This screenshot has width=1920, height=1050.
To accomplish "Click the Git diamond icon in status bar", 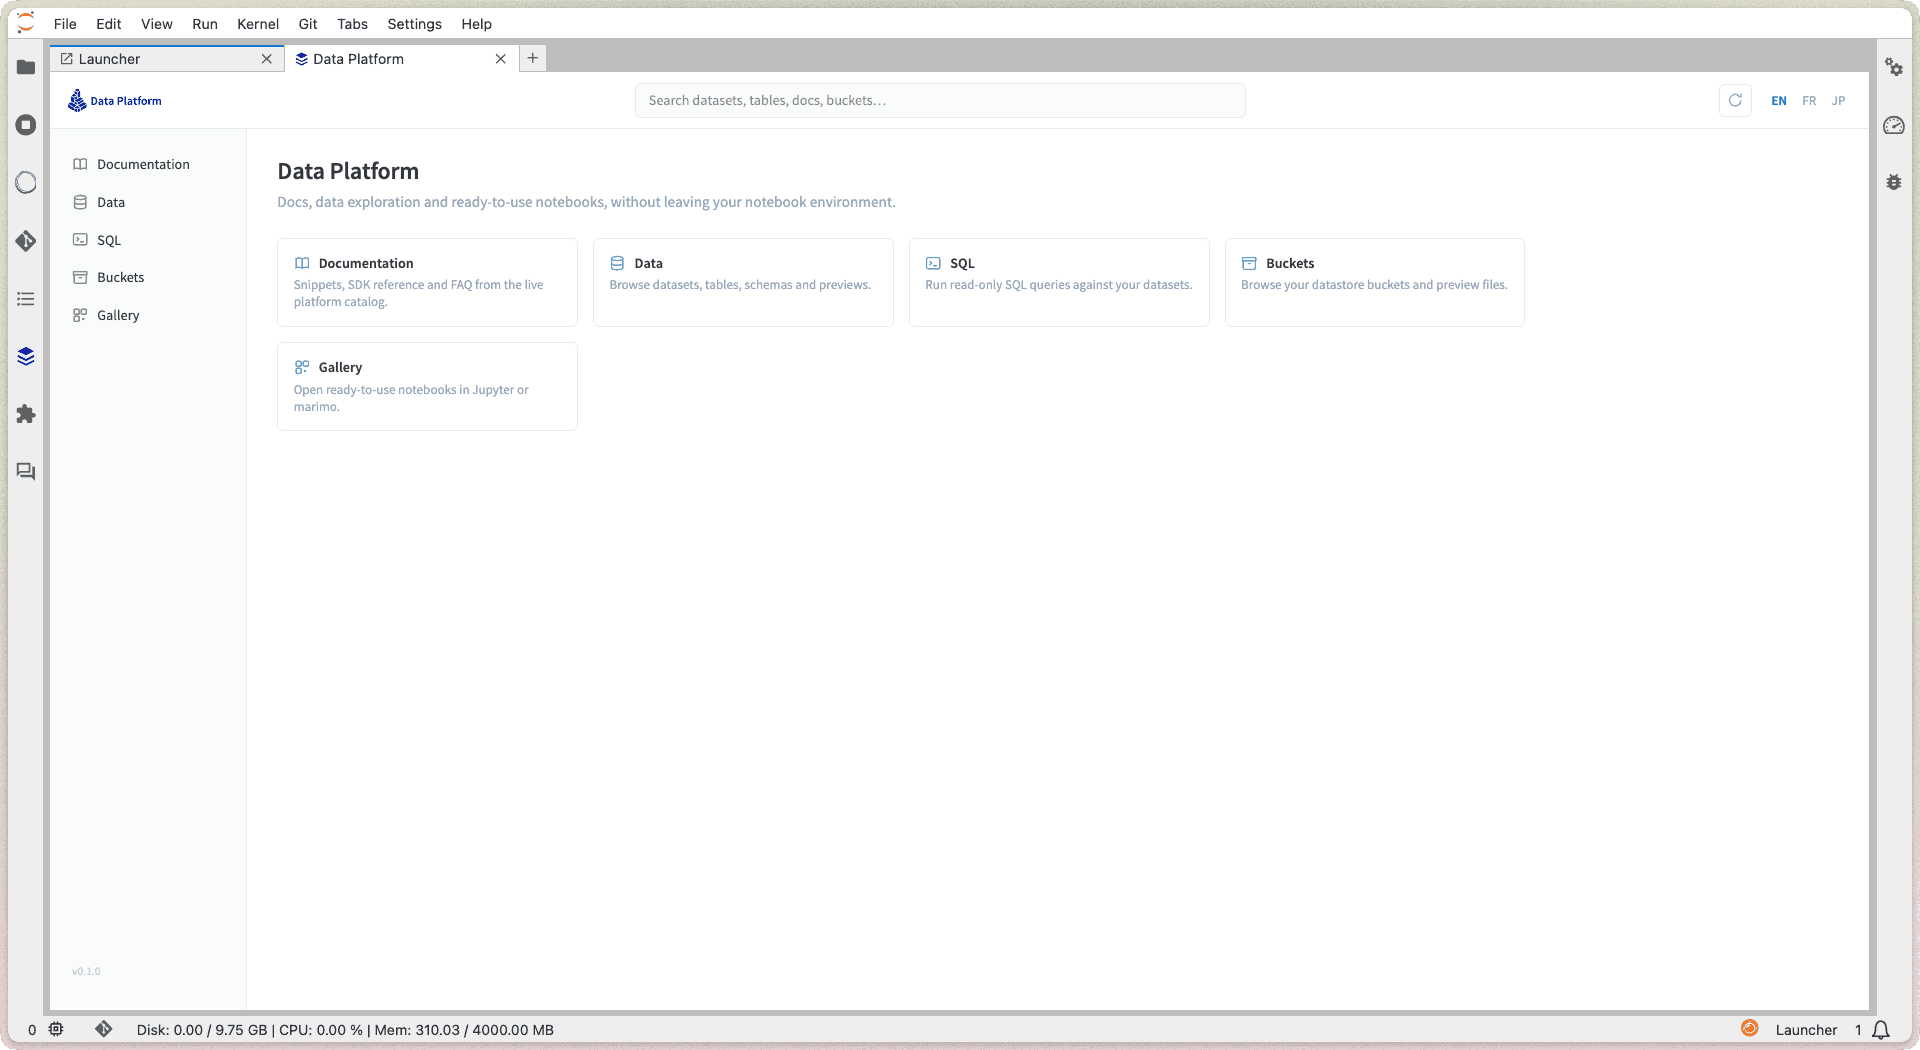I will (104, 1029).
